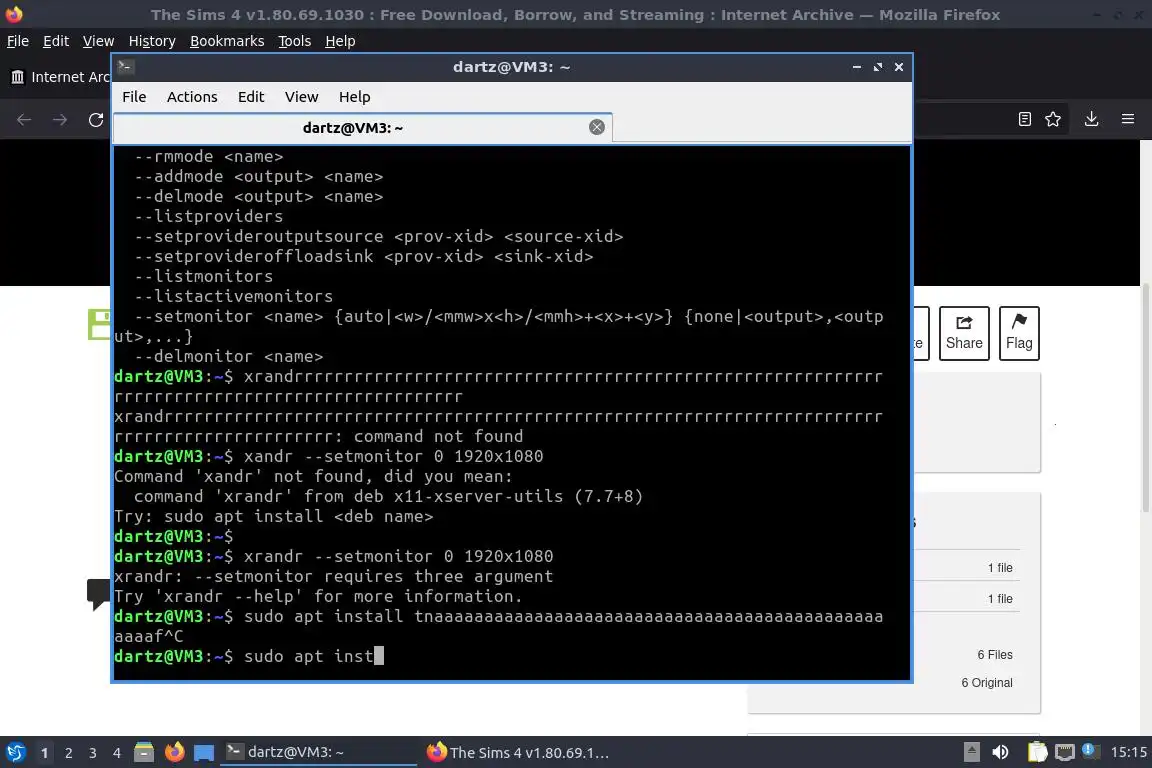Reload the page in Firefox
The image size is (1152, 768).
tap(96, 119)
